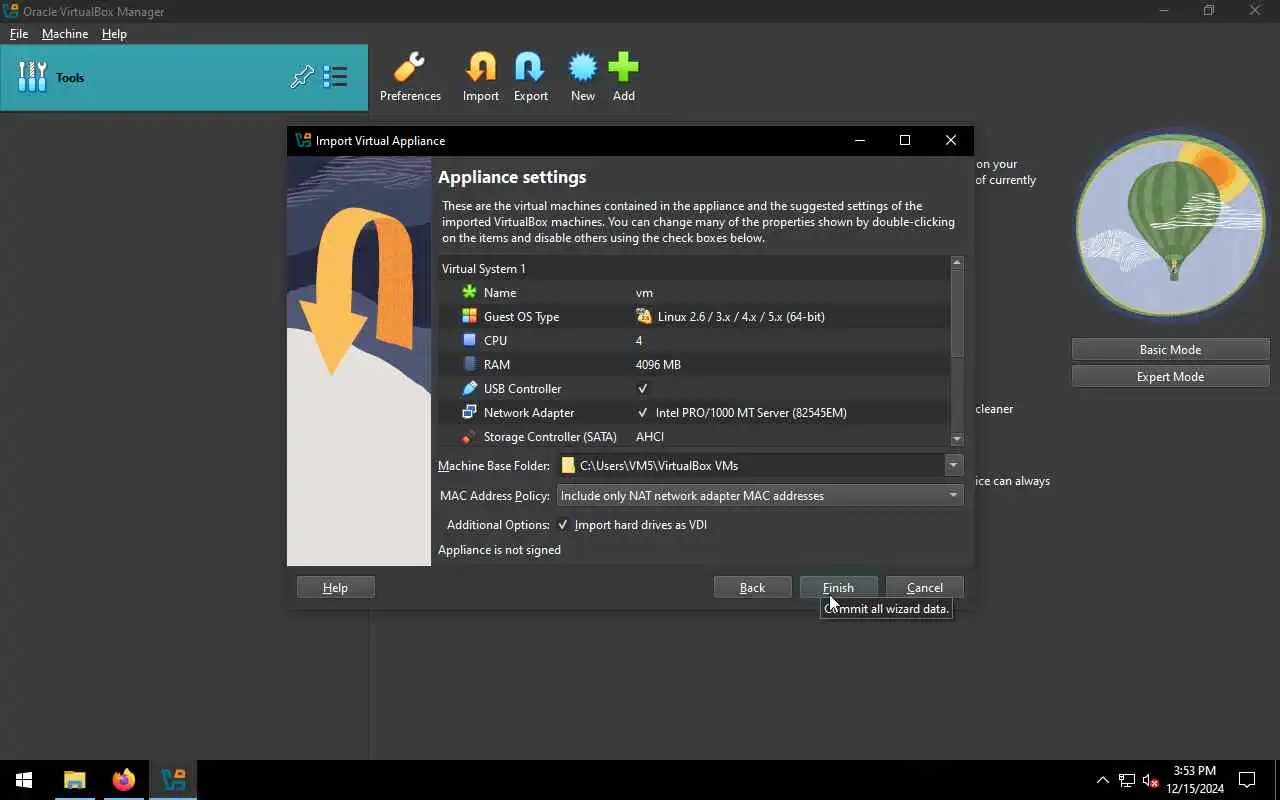Click the VirtualBox icon in the dialog title bar
The height and width of the screenshot is (800, 1280).
click(303, 140)
